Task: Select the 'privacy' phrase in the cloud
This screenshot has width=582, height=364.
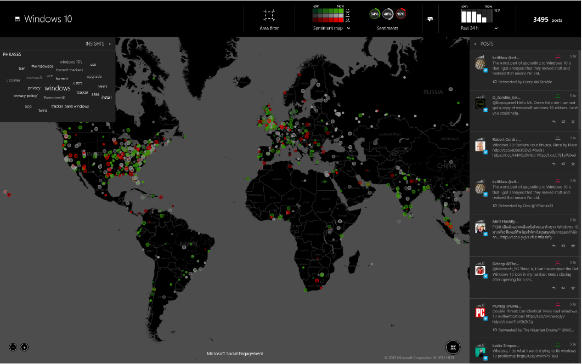Action: coord(34,88)
